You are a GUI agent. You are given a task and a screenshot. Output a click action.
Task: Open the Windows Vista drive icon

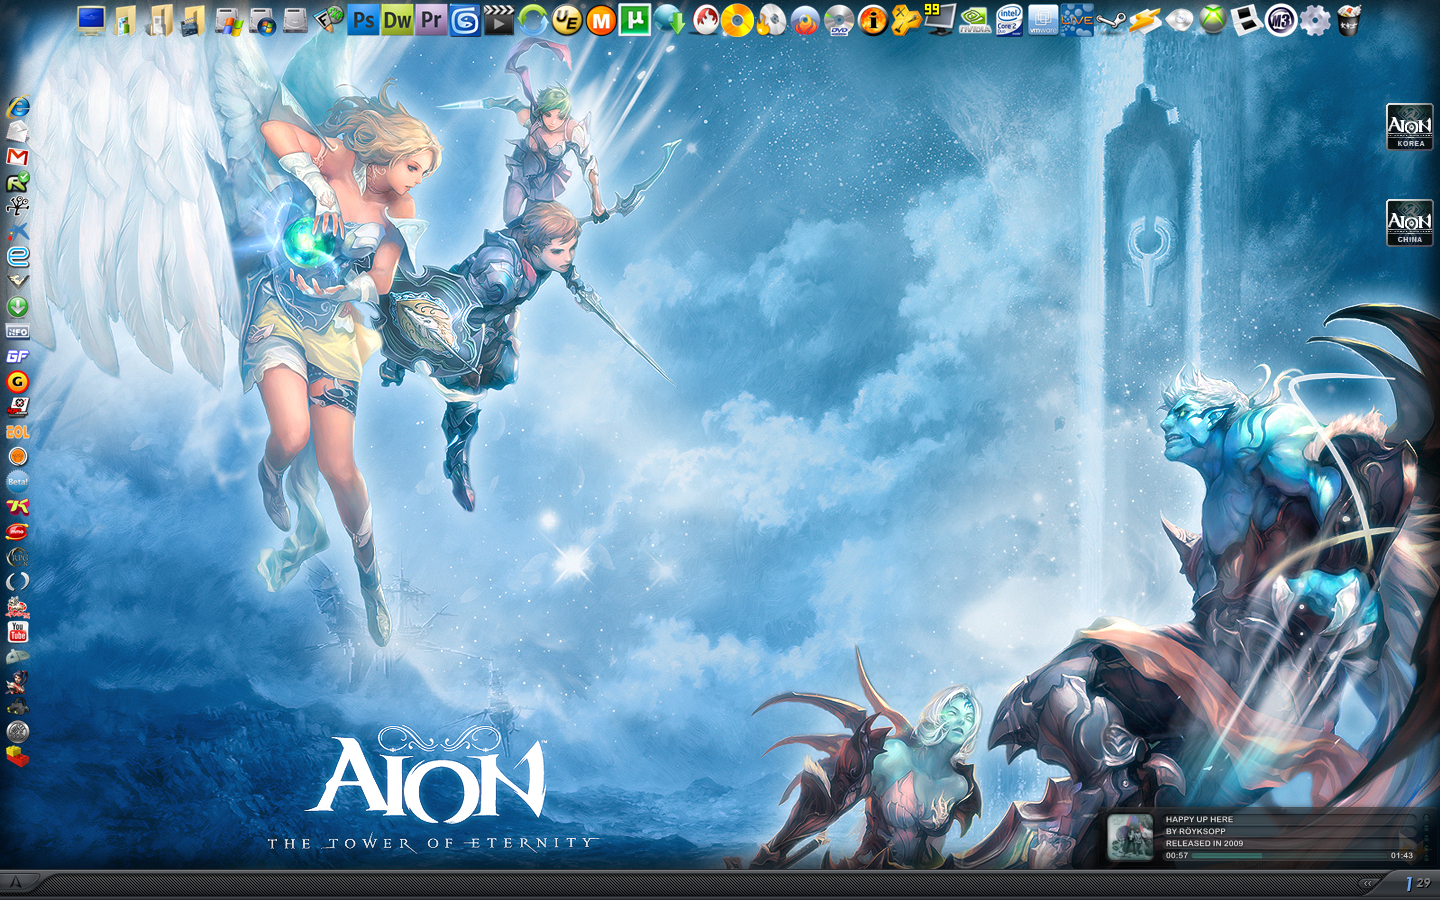[x=261, y=20]
